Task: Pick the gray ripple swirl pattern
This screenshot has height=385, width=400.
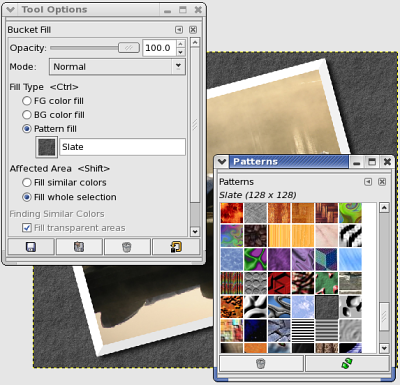Action: [x=350, y=330]
